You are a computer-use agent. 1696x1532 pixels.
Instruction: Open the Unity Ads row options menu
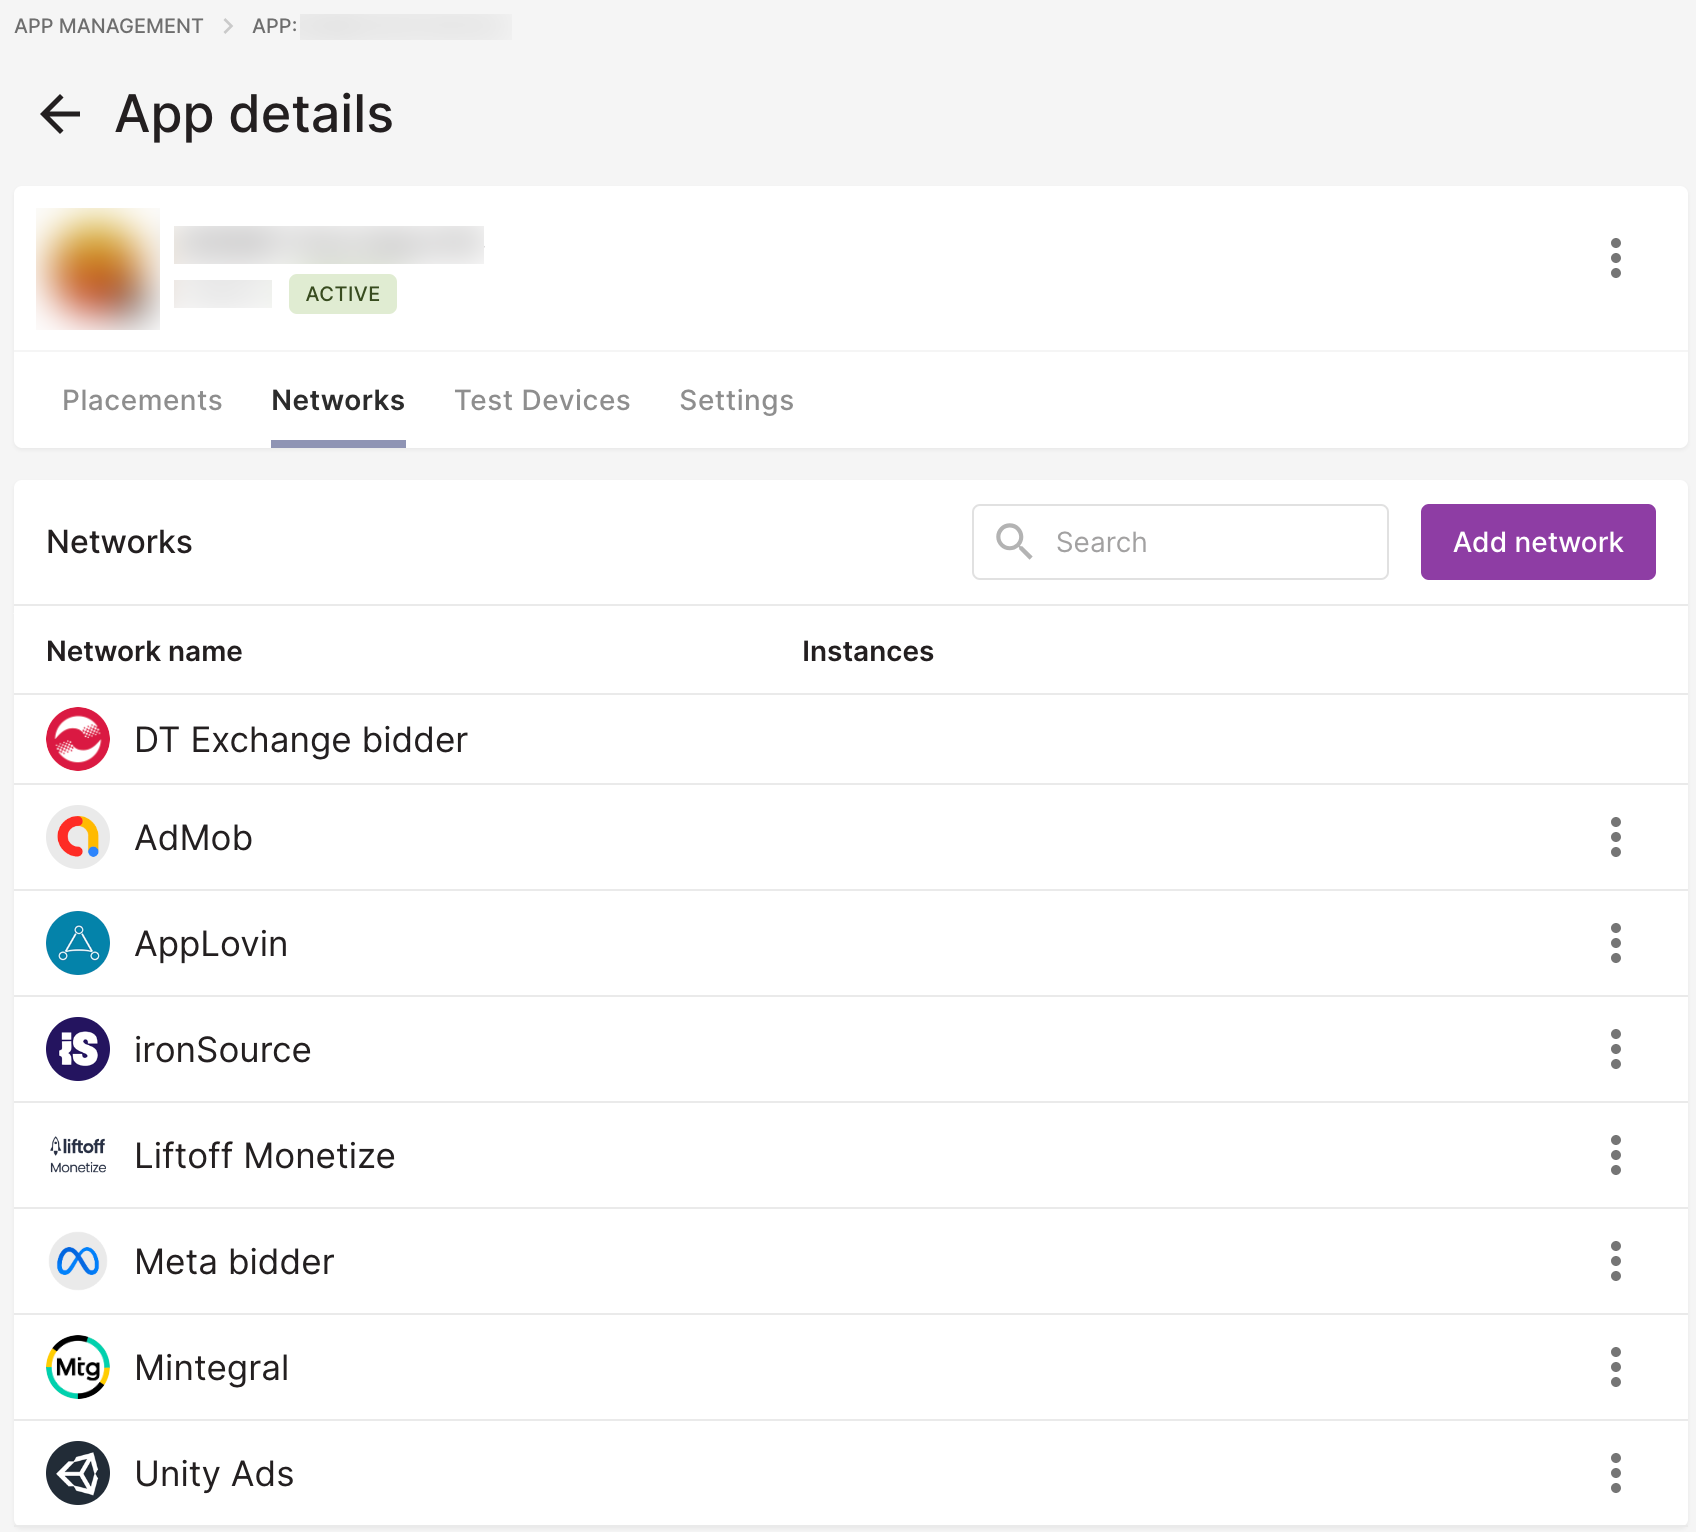tap(1615, 1473)
